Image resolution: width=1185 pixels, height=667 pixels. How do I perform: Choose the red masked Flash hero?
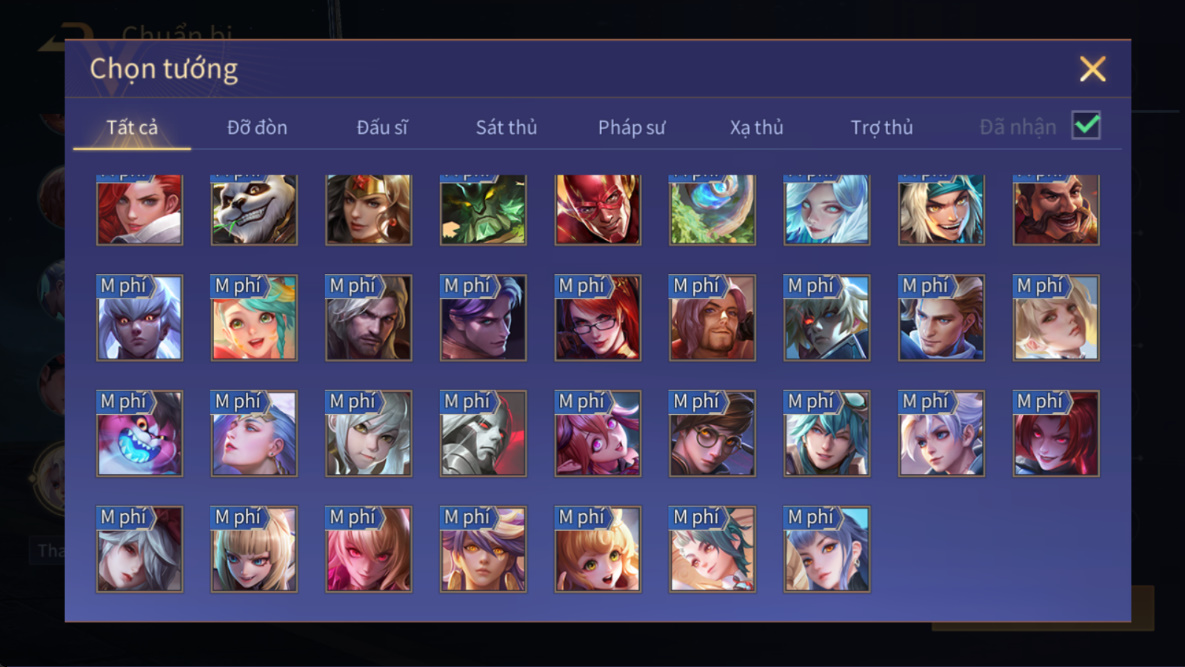tap(597, 209)
